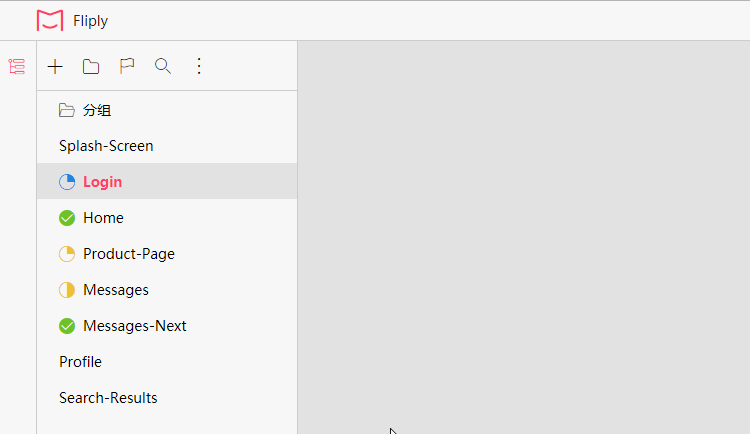Click the Fliply app name text

pyautogui.click(x=90, y=21)
